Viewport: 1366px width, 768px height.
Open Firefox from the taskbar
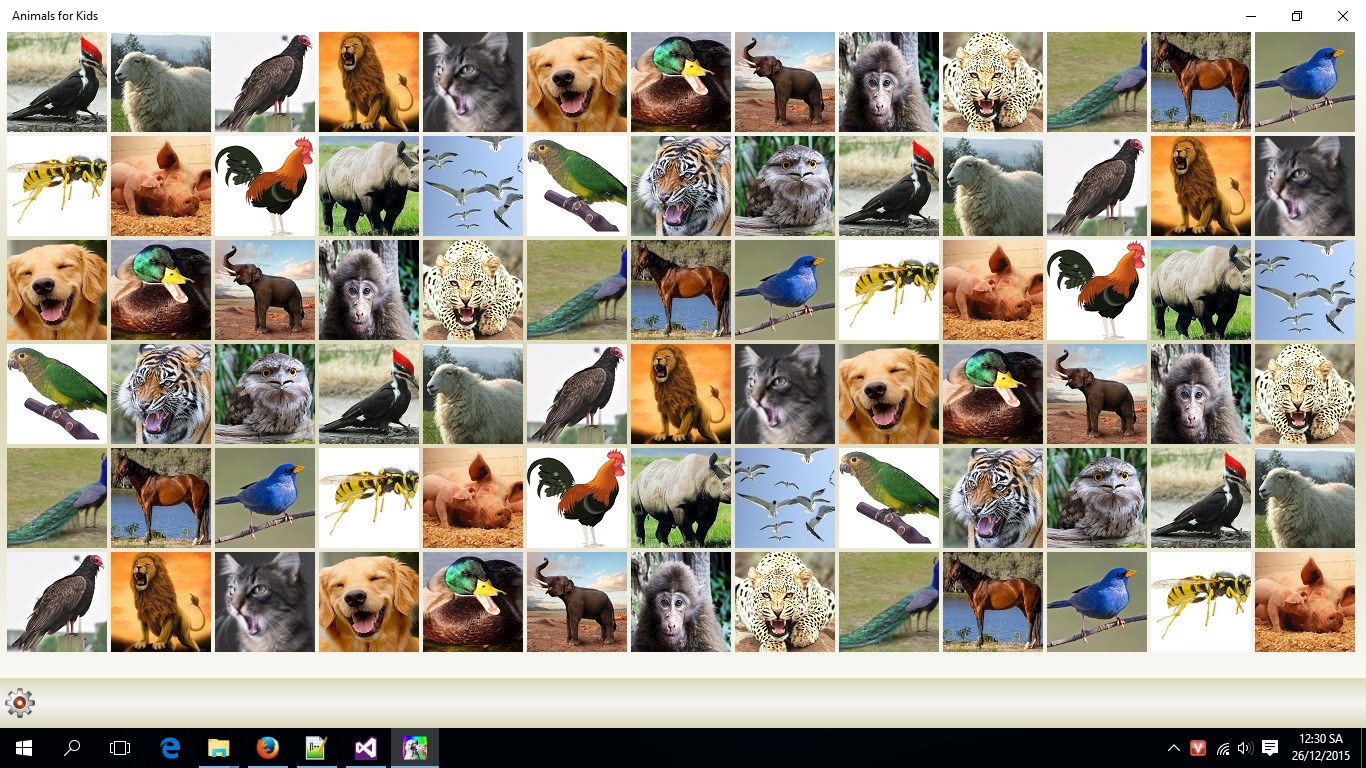[x=267, y=747]
